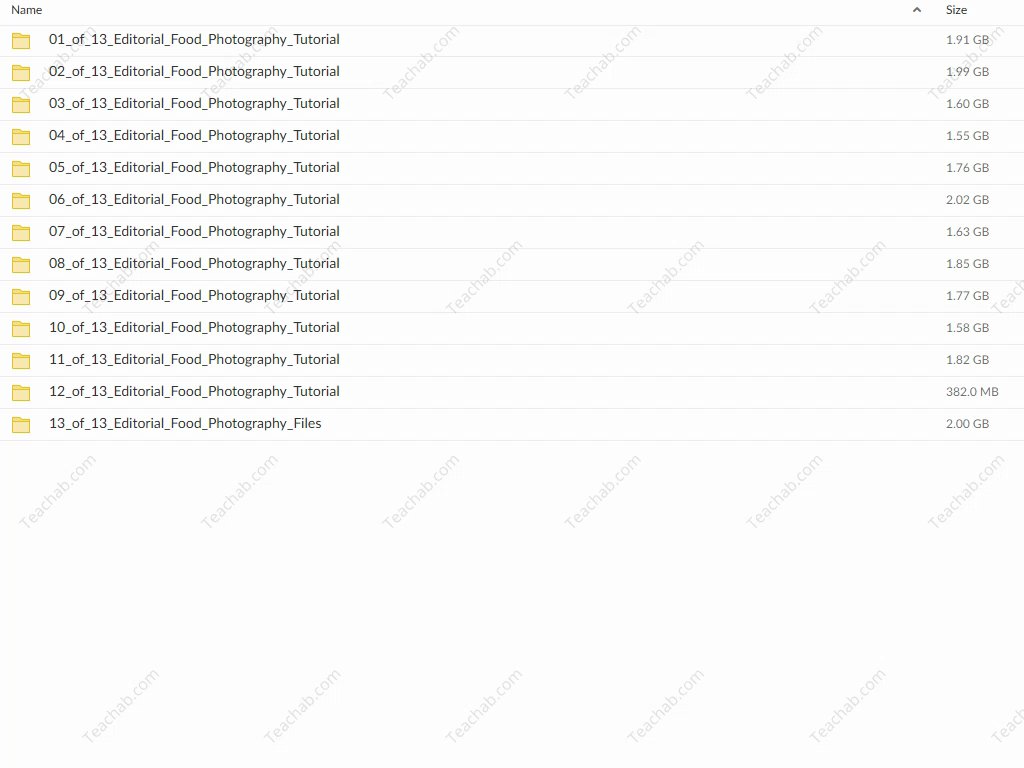The image size is (1024, 768).
Task: Select the 382.0 MB size entry
Action: click(972, 392)
